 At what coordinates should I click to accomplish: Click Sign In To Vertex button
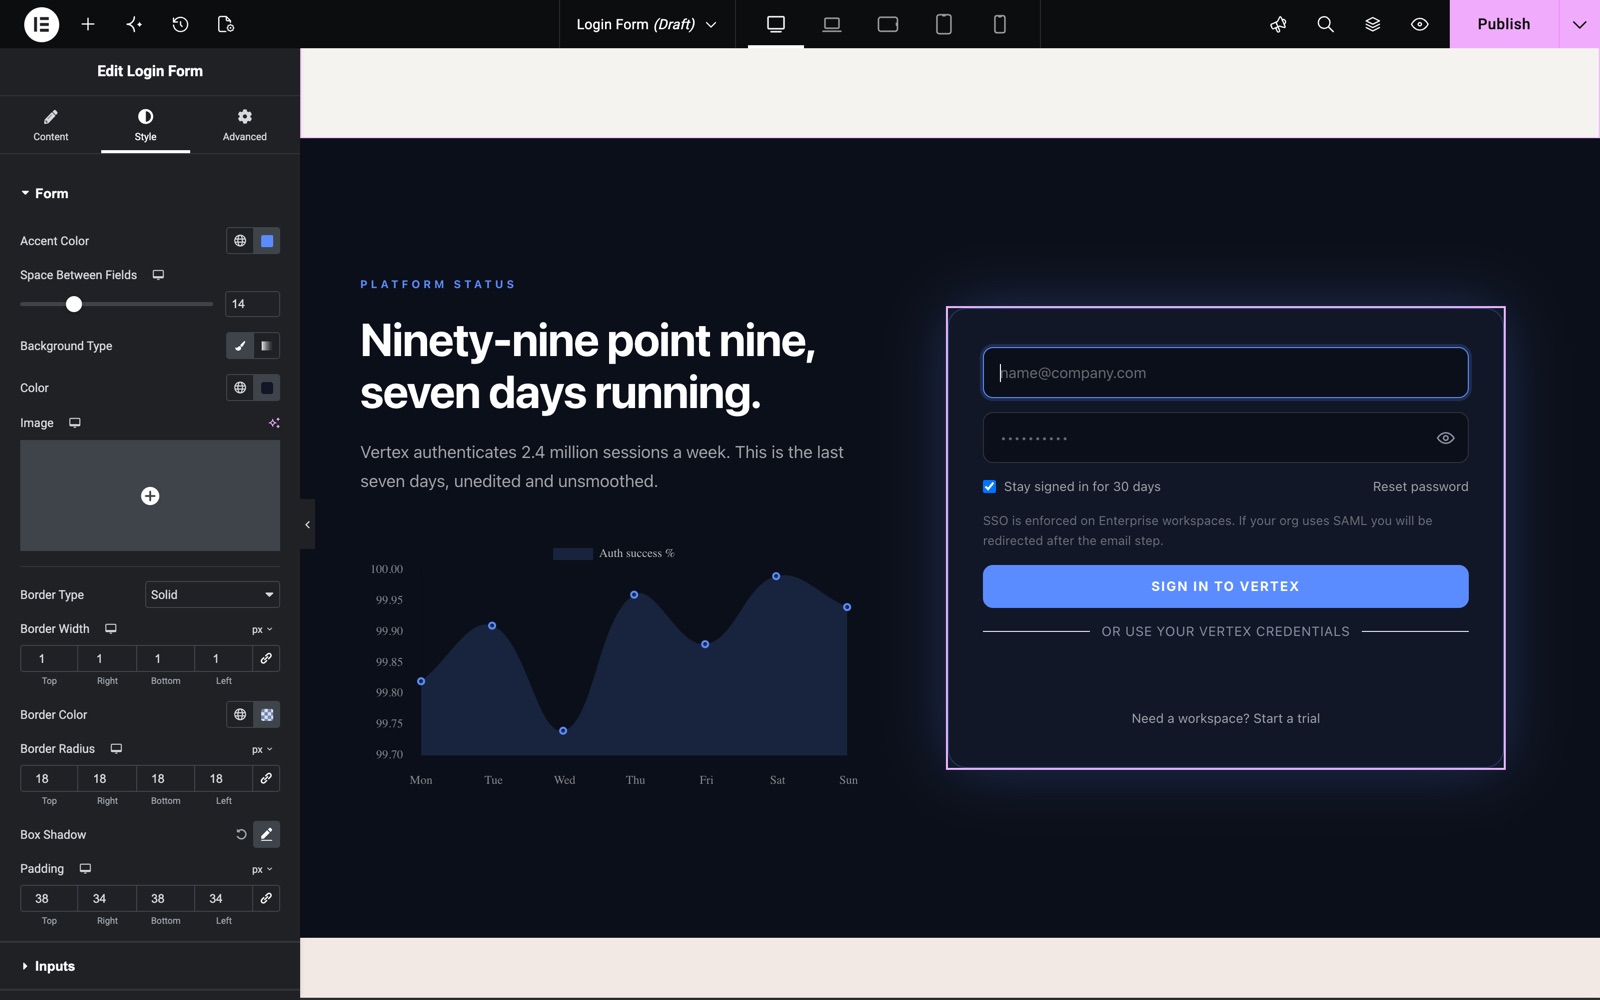(x=1225, y=587)
